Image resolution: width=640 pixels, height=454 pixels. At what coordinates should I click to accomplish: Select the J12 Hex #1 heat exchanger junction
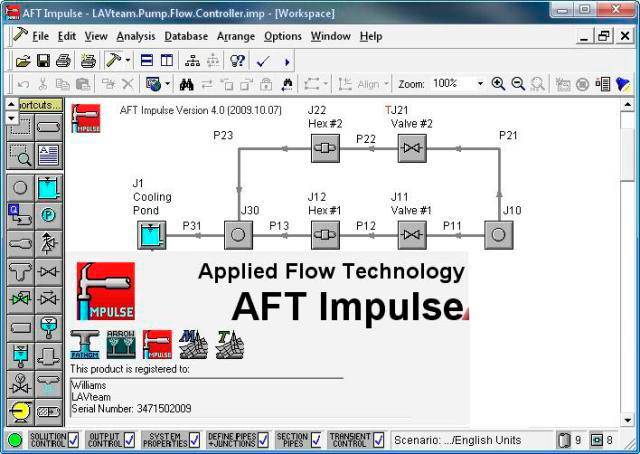click(324, 235)
